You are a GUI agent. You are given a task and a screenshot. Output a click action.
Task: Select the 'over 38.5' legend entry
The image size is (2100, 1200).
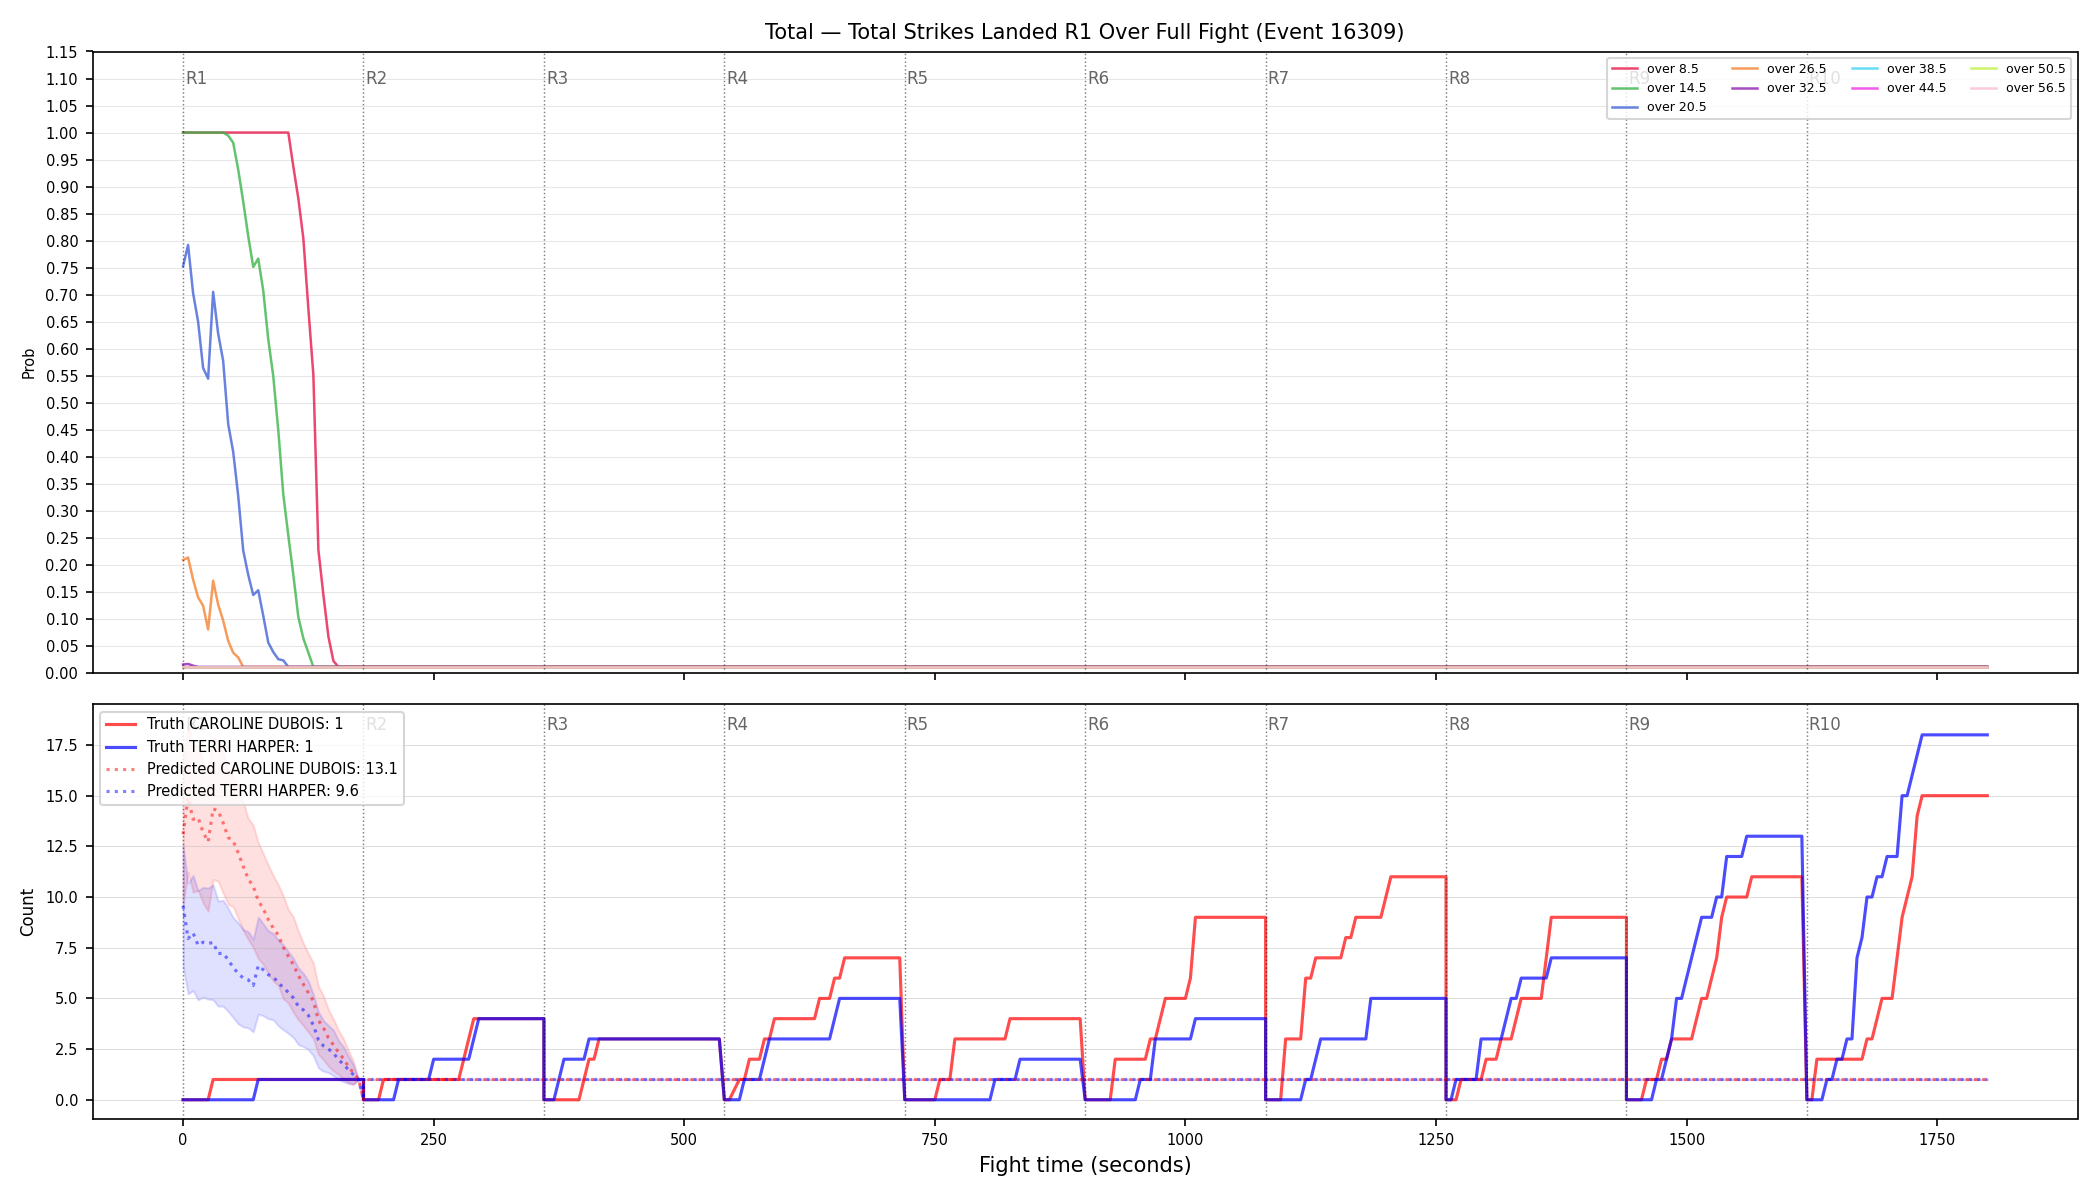[1899, 69]
